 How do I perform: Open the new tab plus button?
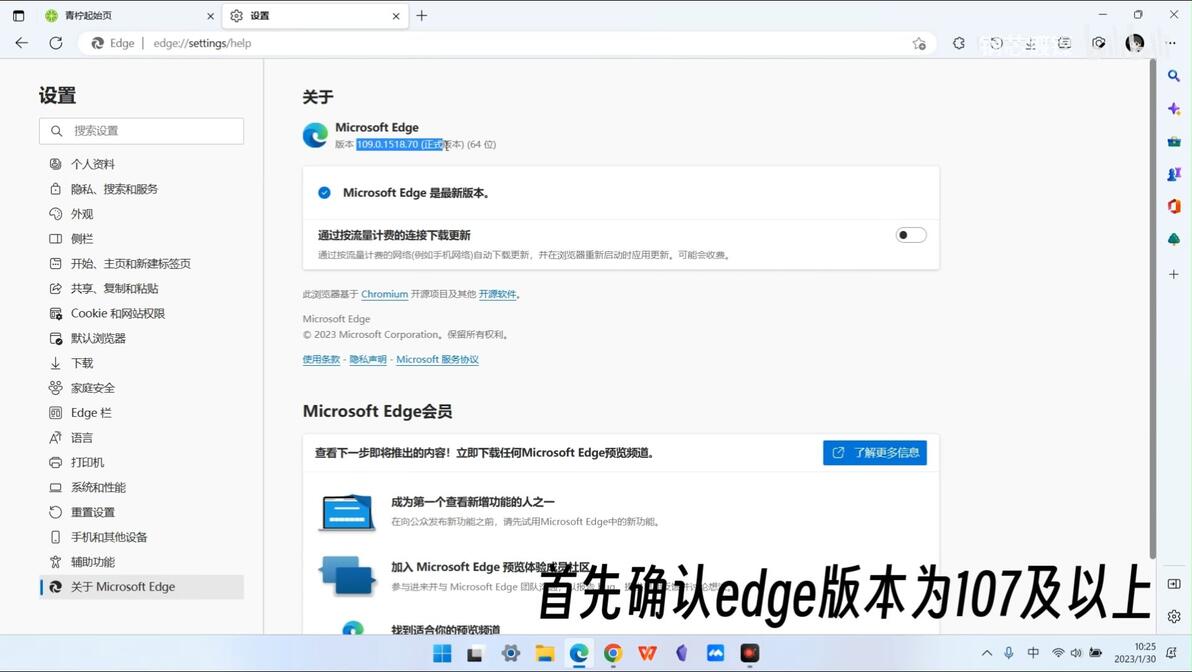pos(422,15)
